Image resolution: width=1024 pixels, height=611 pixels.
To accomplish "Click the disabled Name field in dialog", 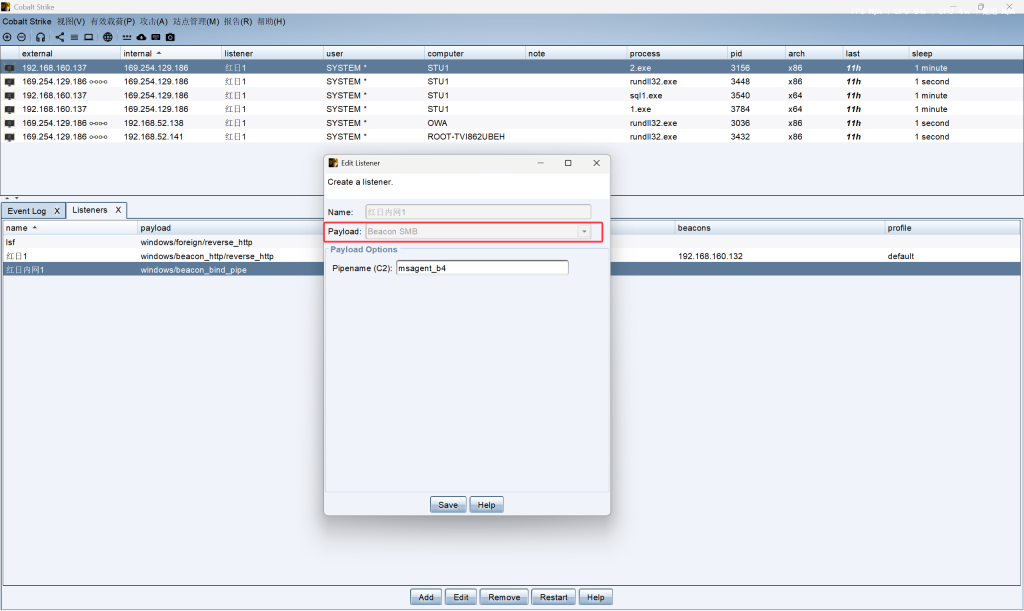I will (478, 212).
